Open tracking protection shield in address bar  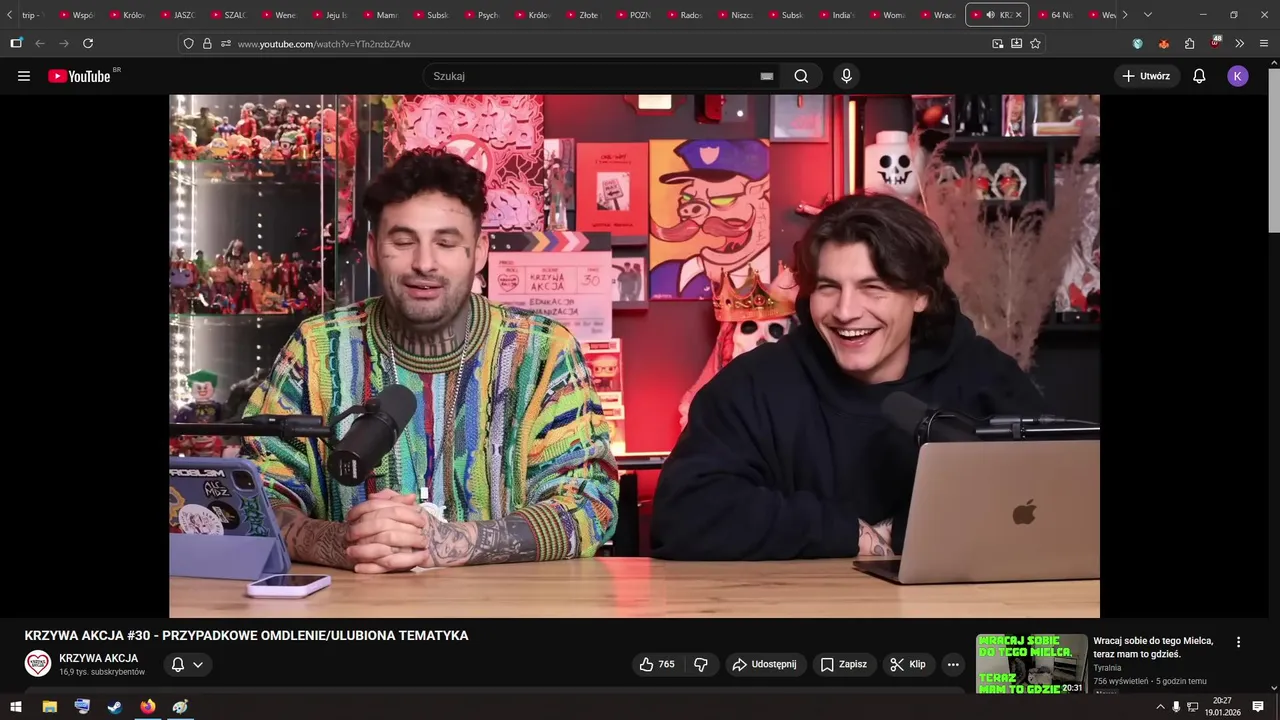click(188, 44)
